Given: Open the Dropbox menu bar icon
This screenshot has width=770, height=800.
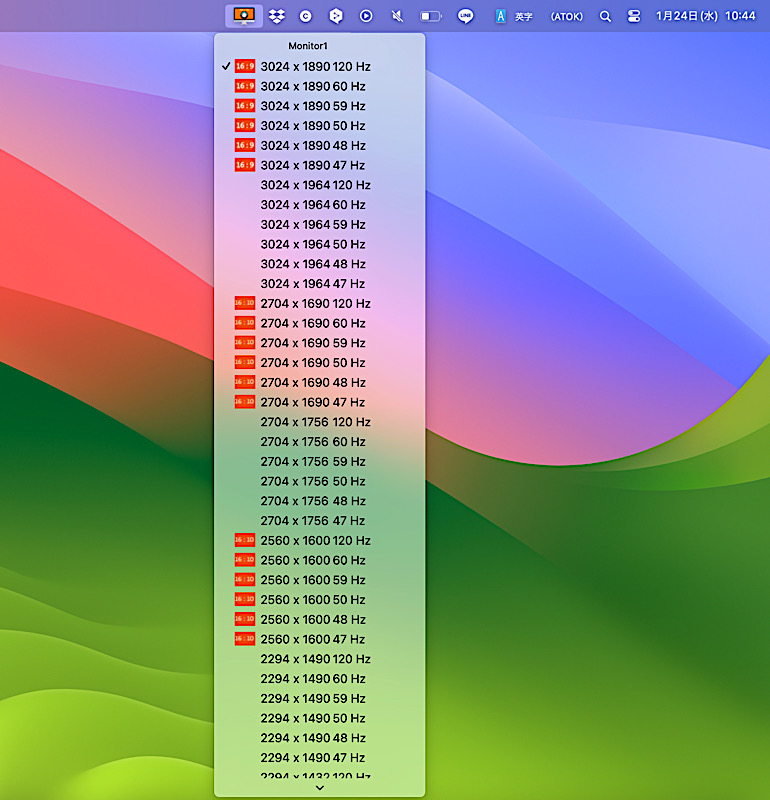Looking at the screenshot, I should (x=277, y=16).
